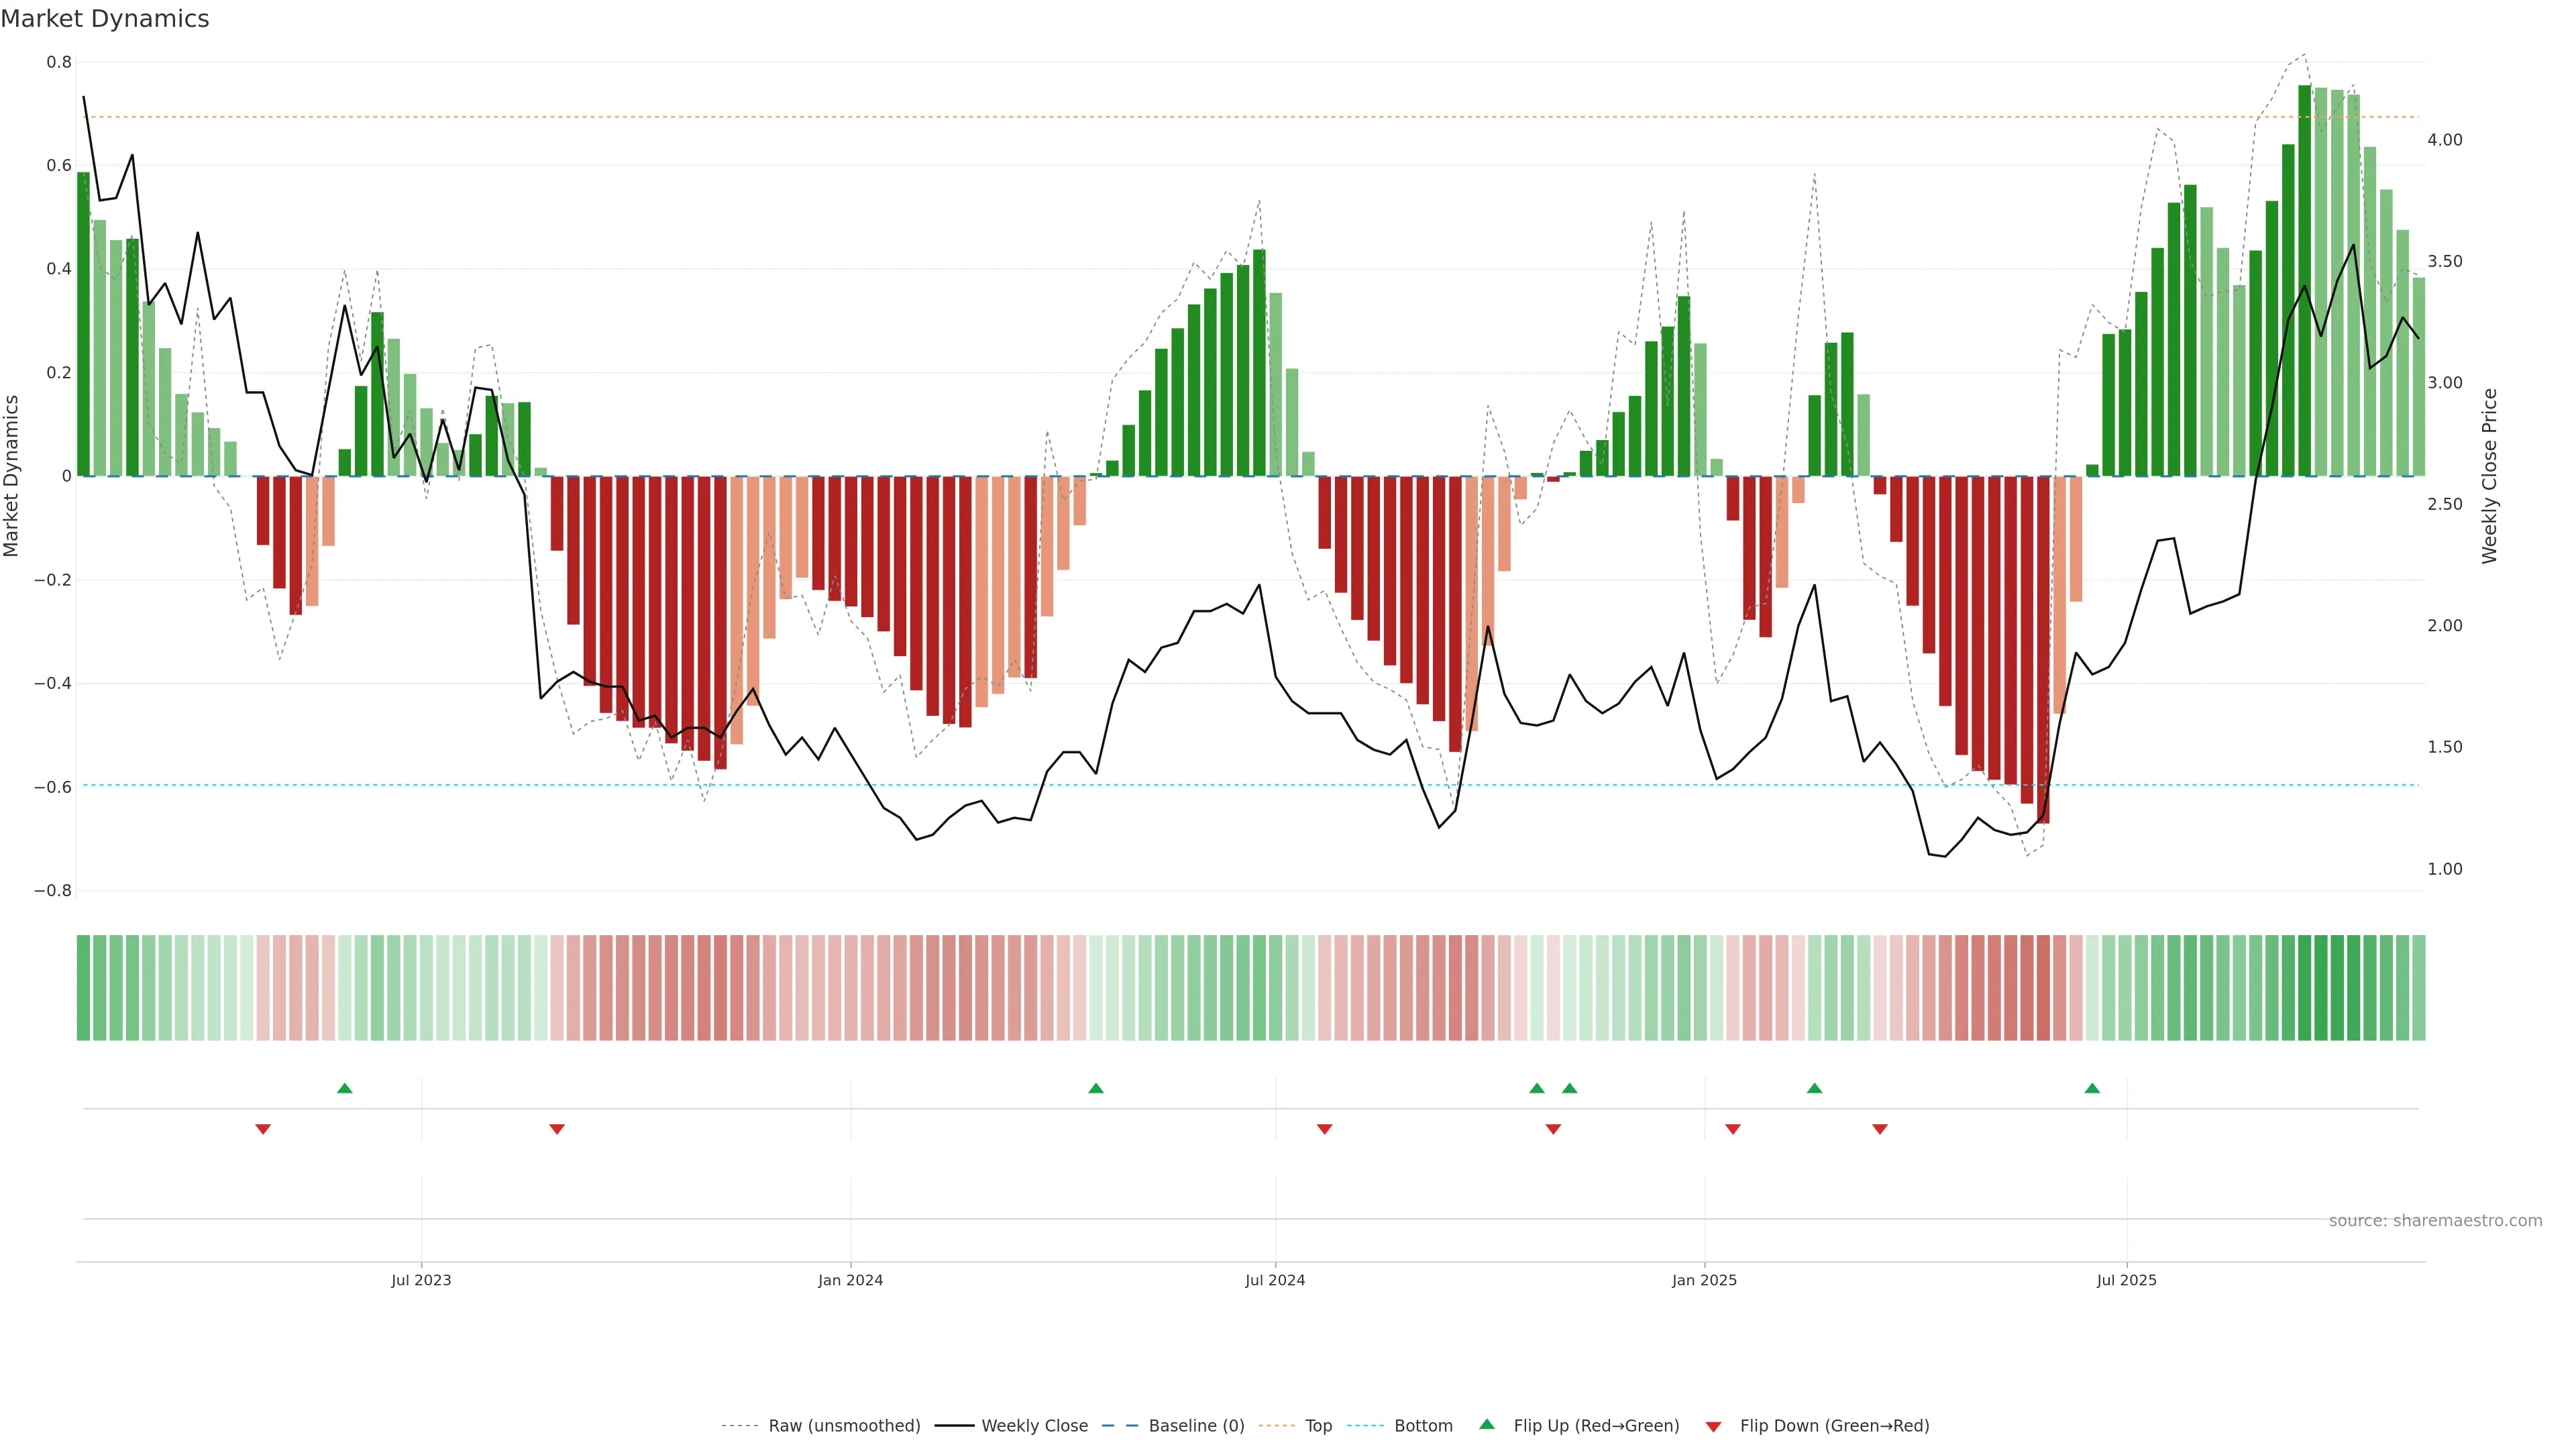The width and height of the screenshot is (2576, 1449).
Task: Click the last green Flip Up marker before Jul 2025
Action: pyautogui.click(x=2092, y=1088)
